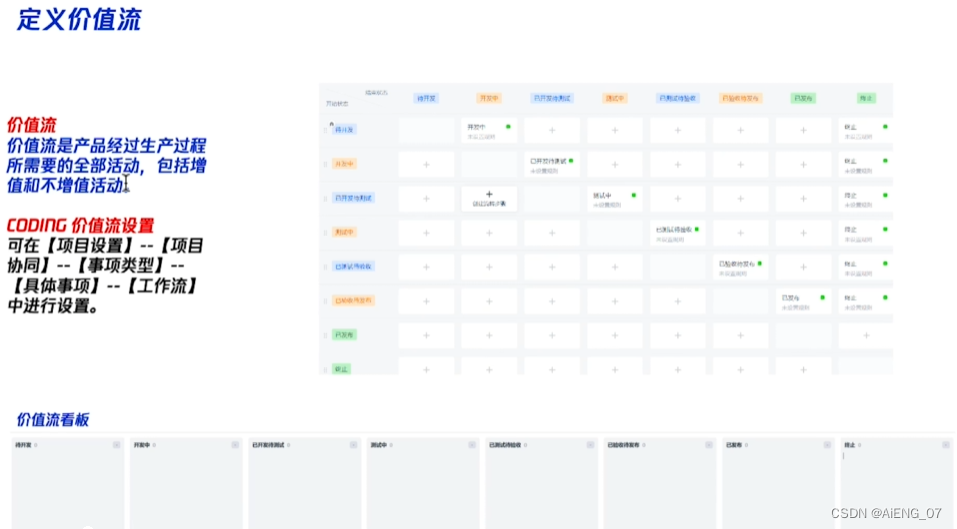Add transition from 已测试待验收 to 开发中
The height and width of the screenshot is (529, 957).
489,267
